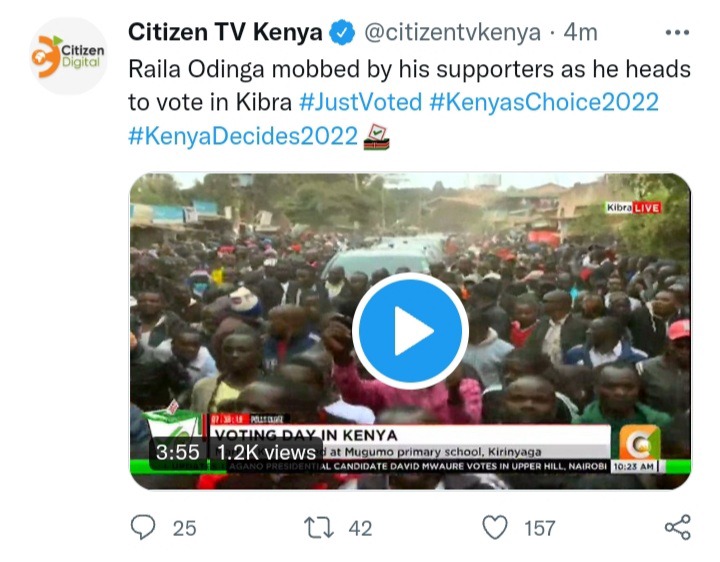The height and width of the screenshot is (562, 720).
Task: Click the @citizentvkenya handle
Action: (452, 33)
